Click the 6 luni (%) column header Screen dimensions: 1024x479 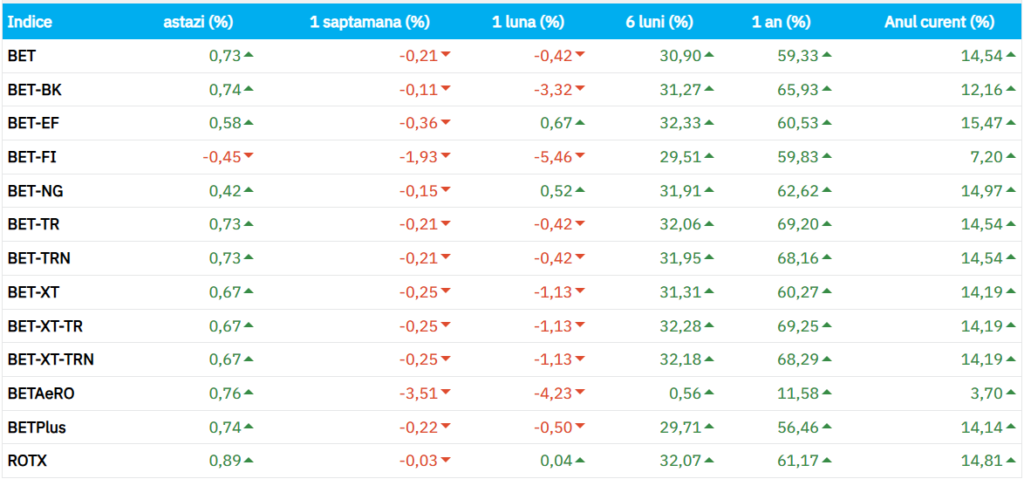coord(661,22)
